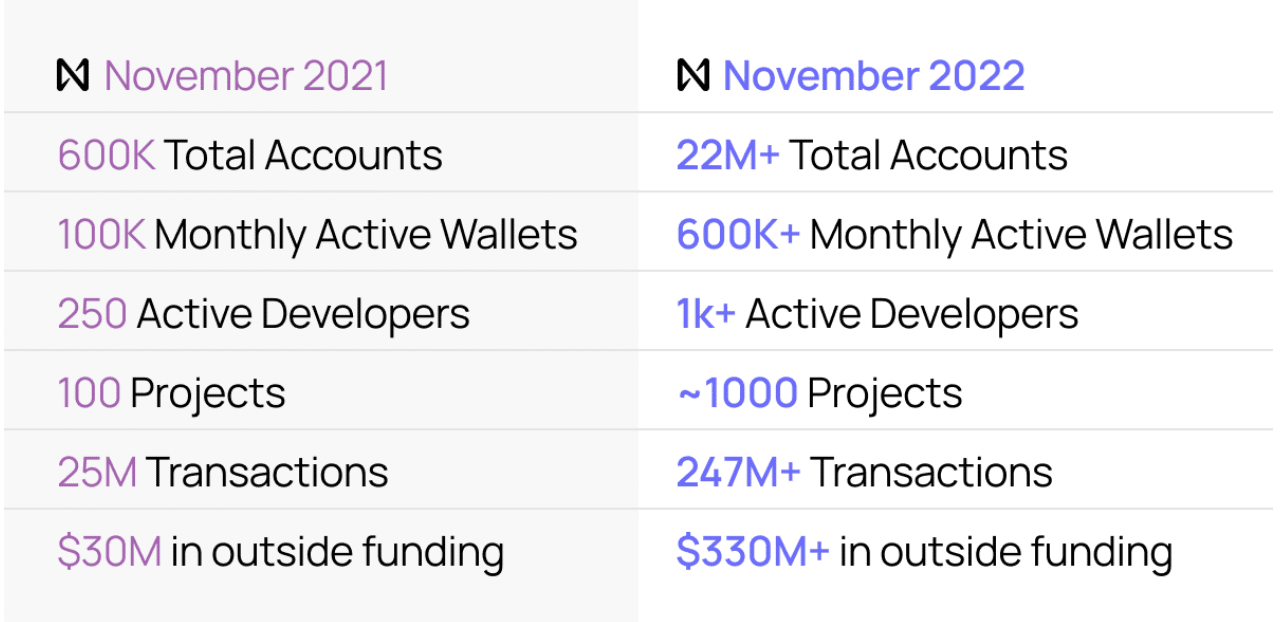Select 100K Monthly Active Wallets text
The image size is (1284, 622).
317,235
